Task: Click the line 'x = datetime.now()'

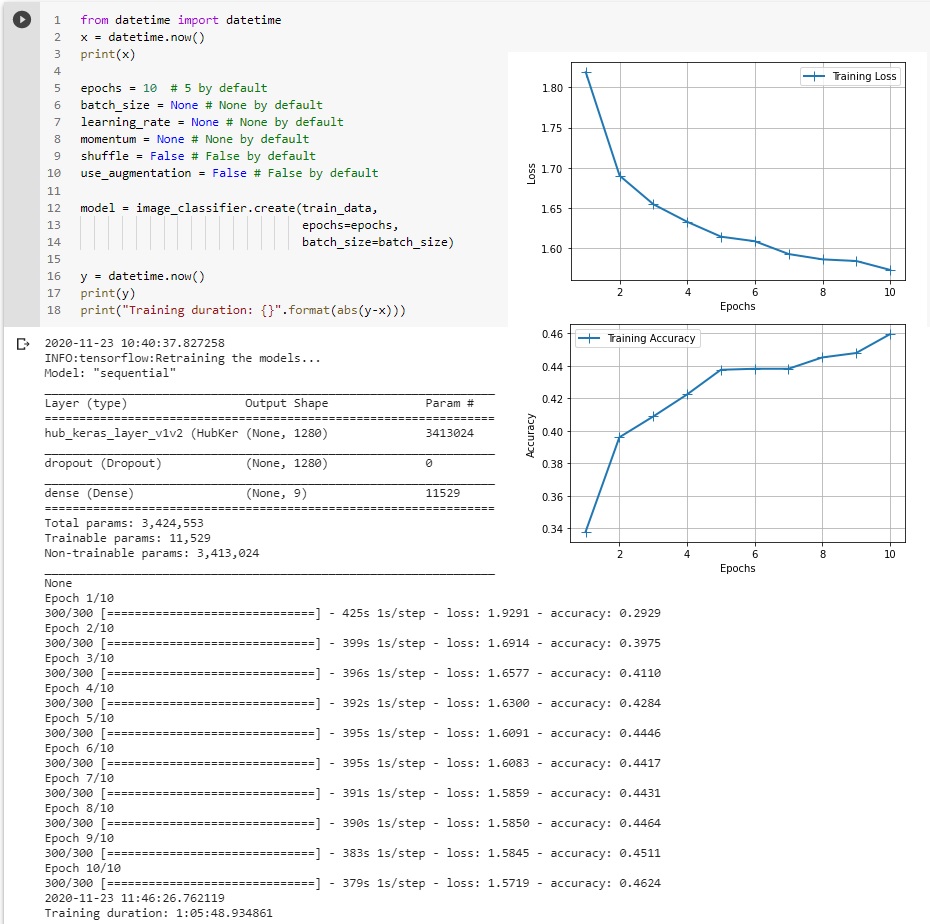Action: click(x=142, y=37)
